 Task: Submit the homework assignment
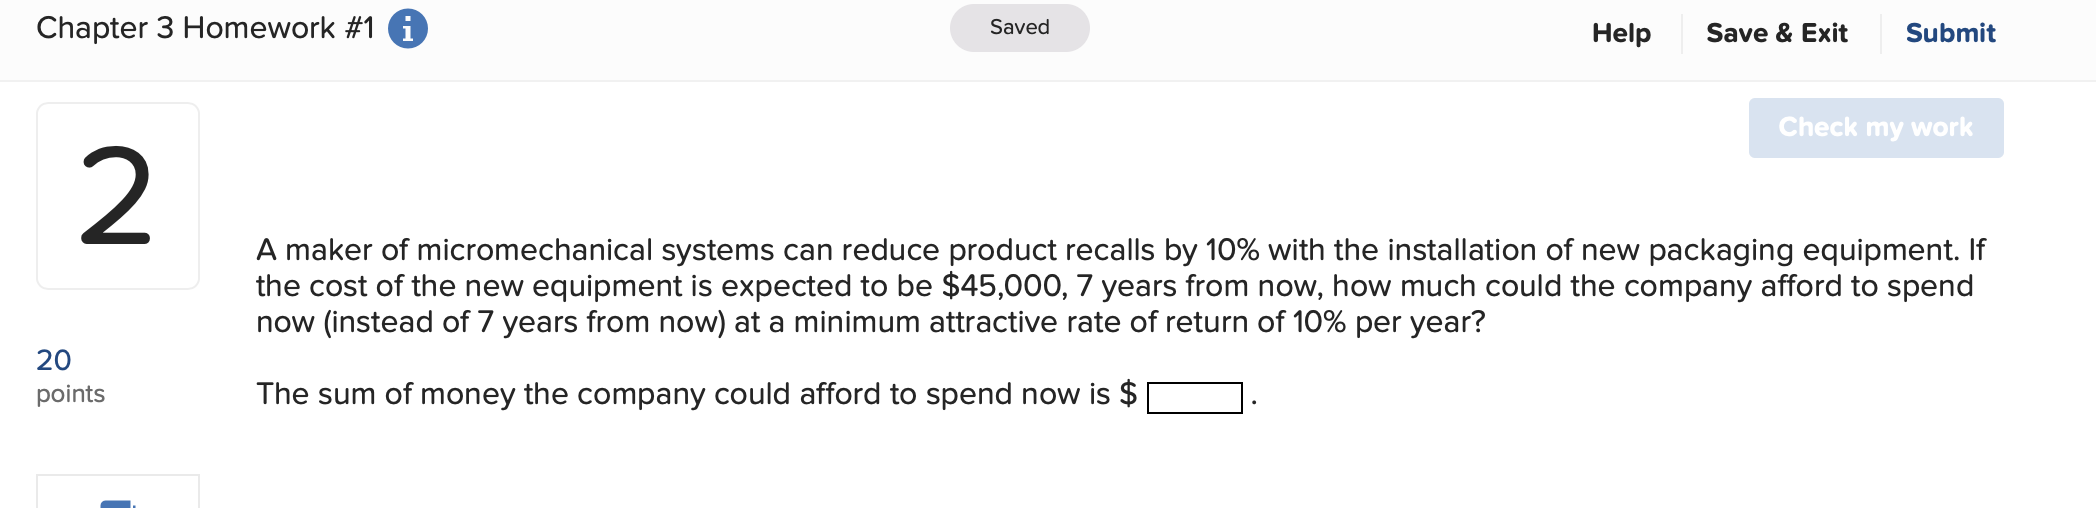[1950, 33]
